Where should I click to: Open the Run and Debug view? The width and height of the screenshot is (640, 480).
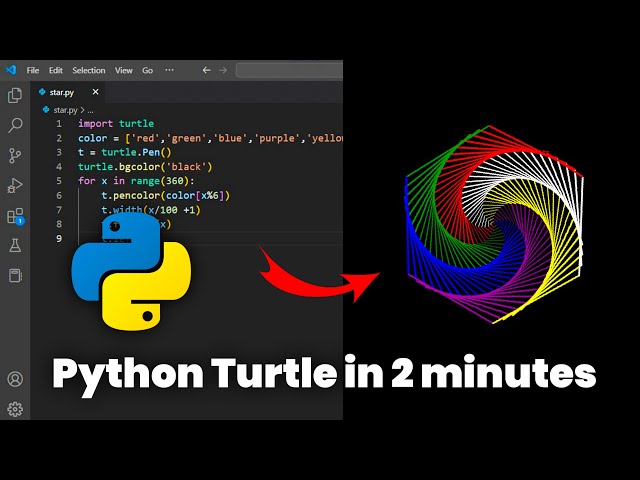pos(15,185)
